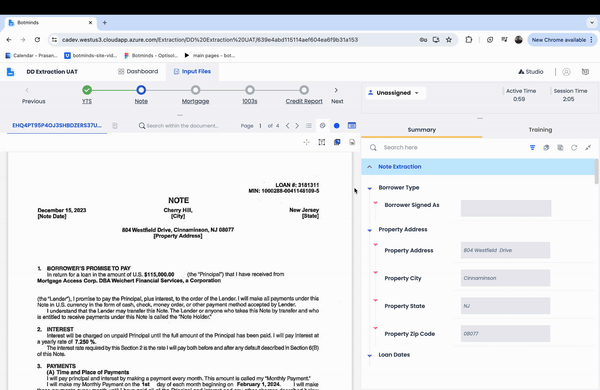The width and height of the screenshot is (600, 390).
Task: Open the botminds-site-vid bookmark
Action: (x=91, y=55)
